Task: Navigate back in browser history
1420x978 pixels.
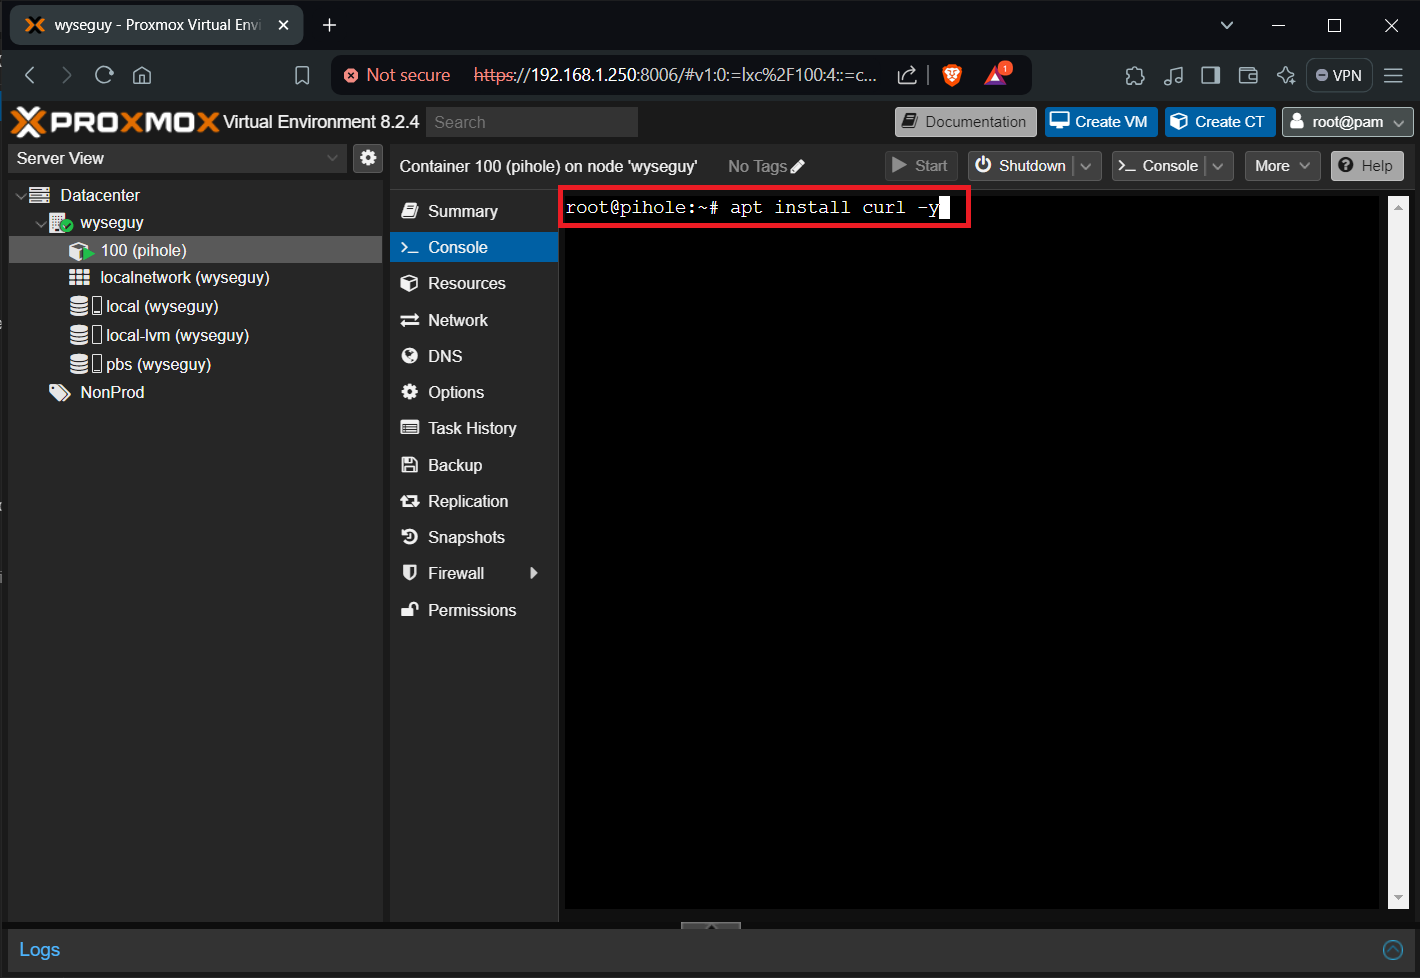Action: [x=30, y=75]
